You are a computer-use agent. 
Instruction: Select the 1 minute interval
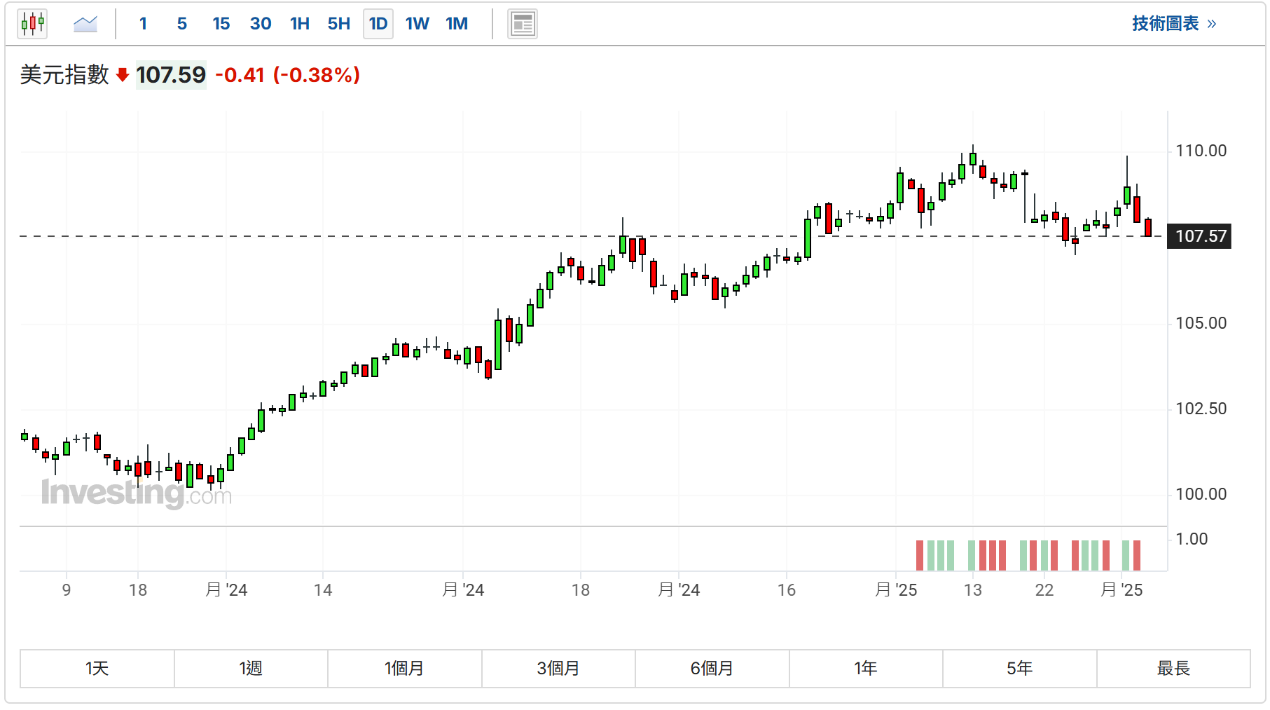[143, 23]
